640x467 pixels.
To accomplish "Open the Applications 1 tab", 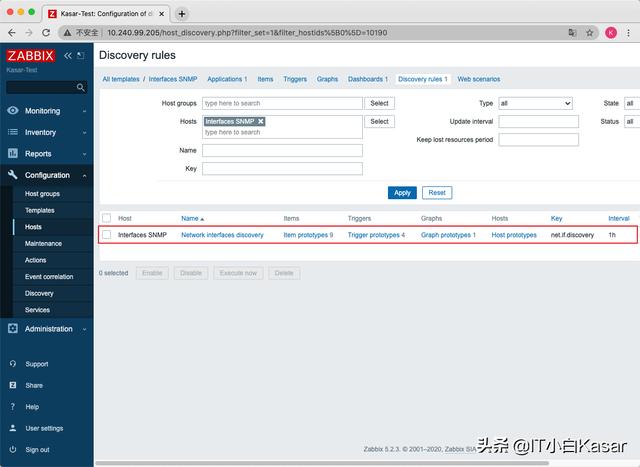I will [x=227, y=79].
